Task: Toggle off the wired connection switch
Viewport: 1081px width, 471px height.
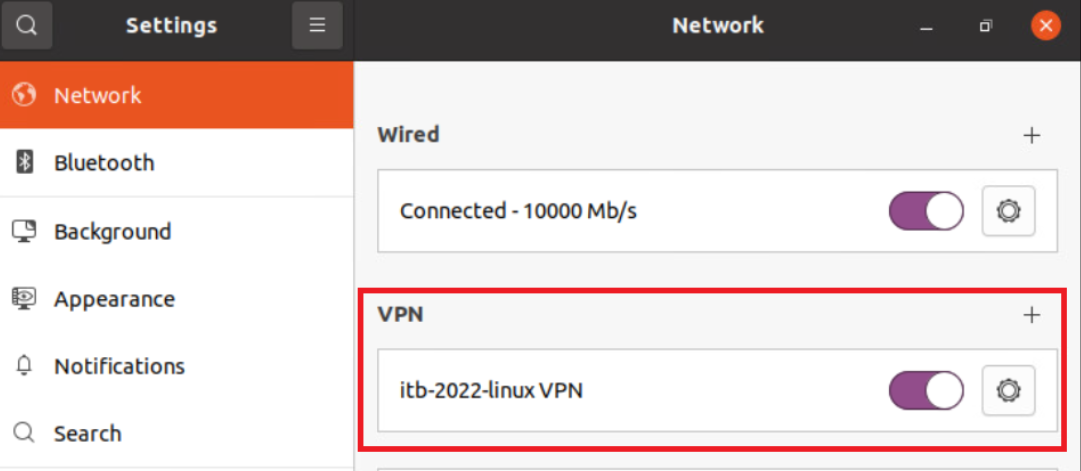Action: tap(926, 211)
